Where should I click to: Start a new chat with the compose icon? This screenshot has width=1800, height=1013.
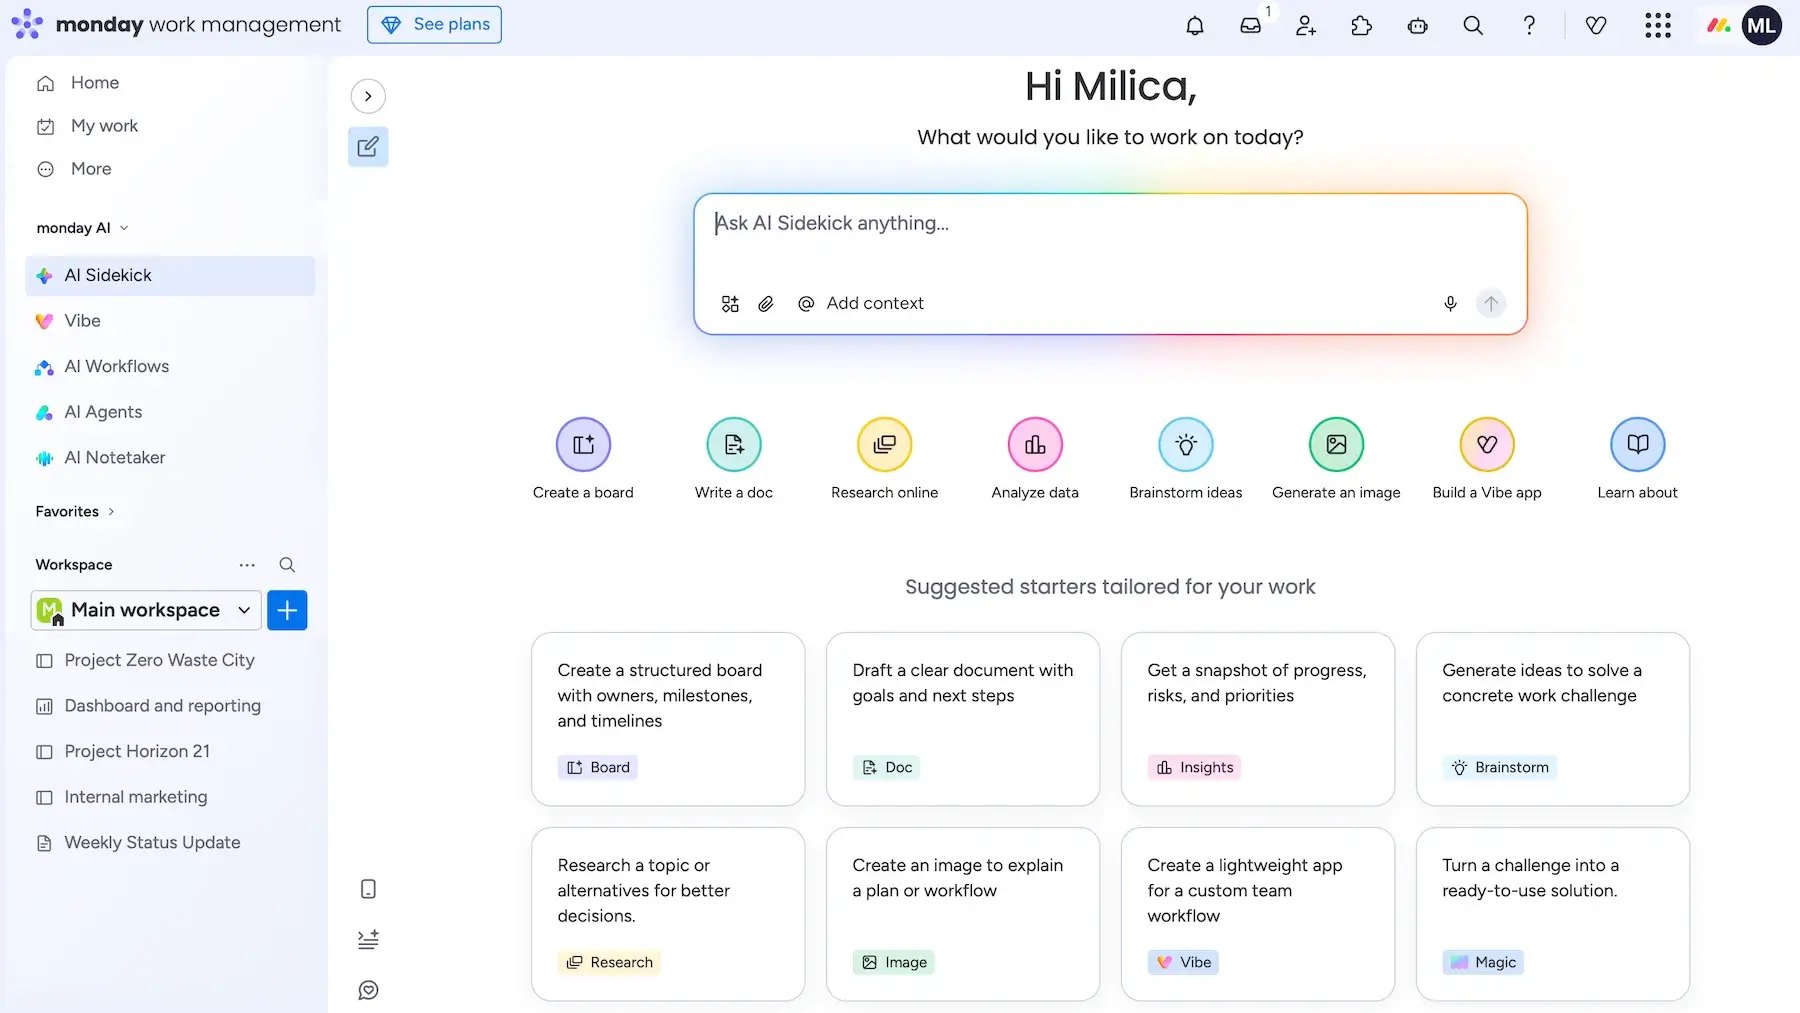[368, 147]
